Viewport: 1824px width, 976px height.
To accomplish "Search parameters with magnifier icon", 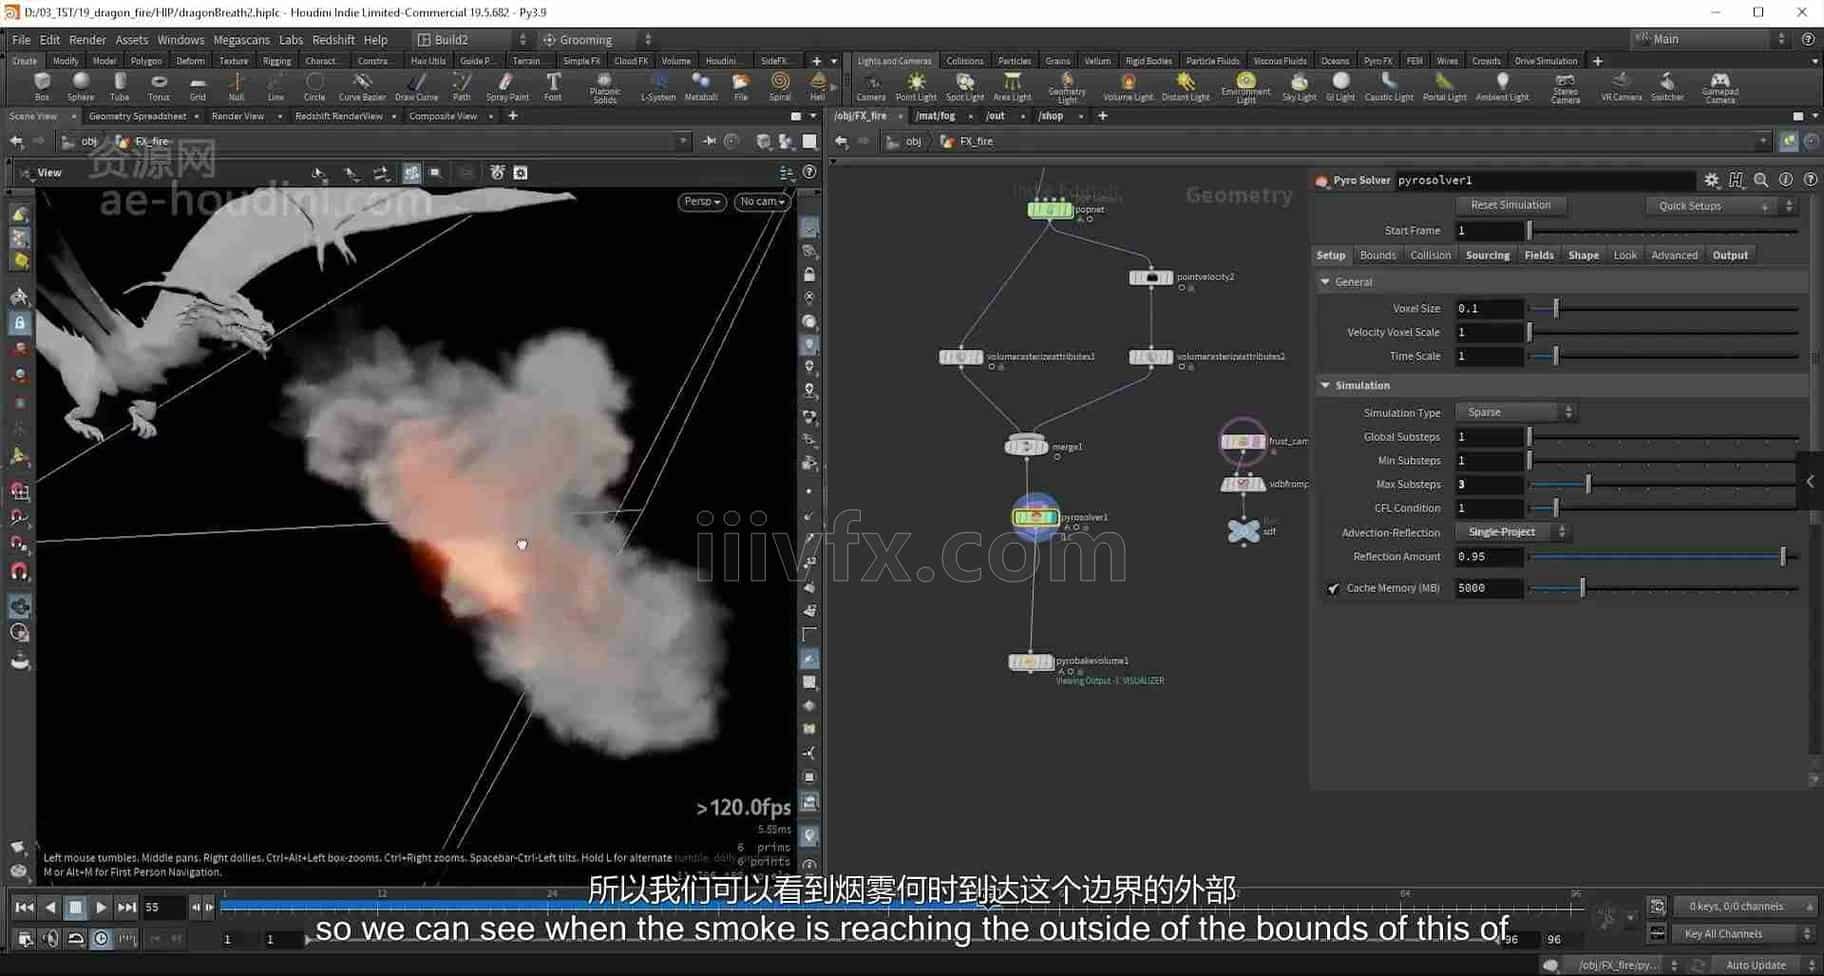I will 1761,180.
